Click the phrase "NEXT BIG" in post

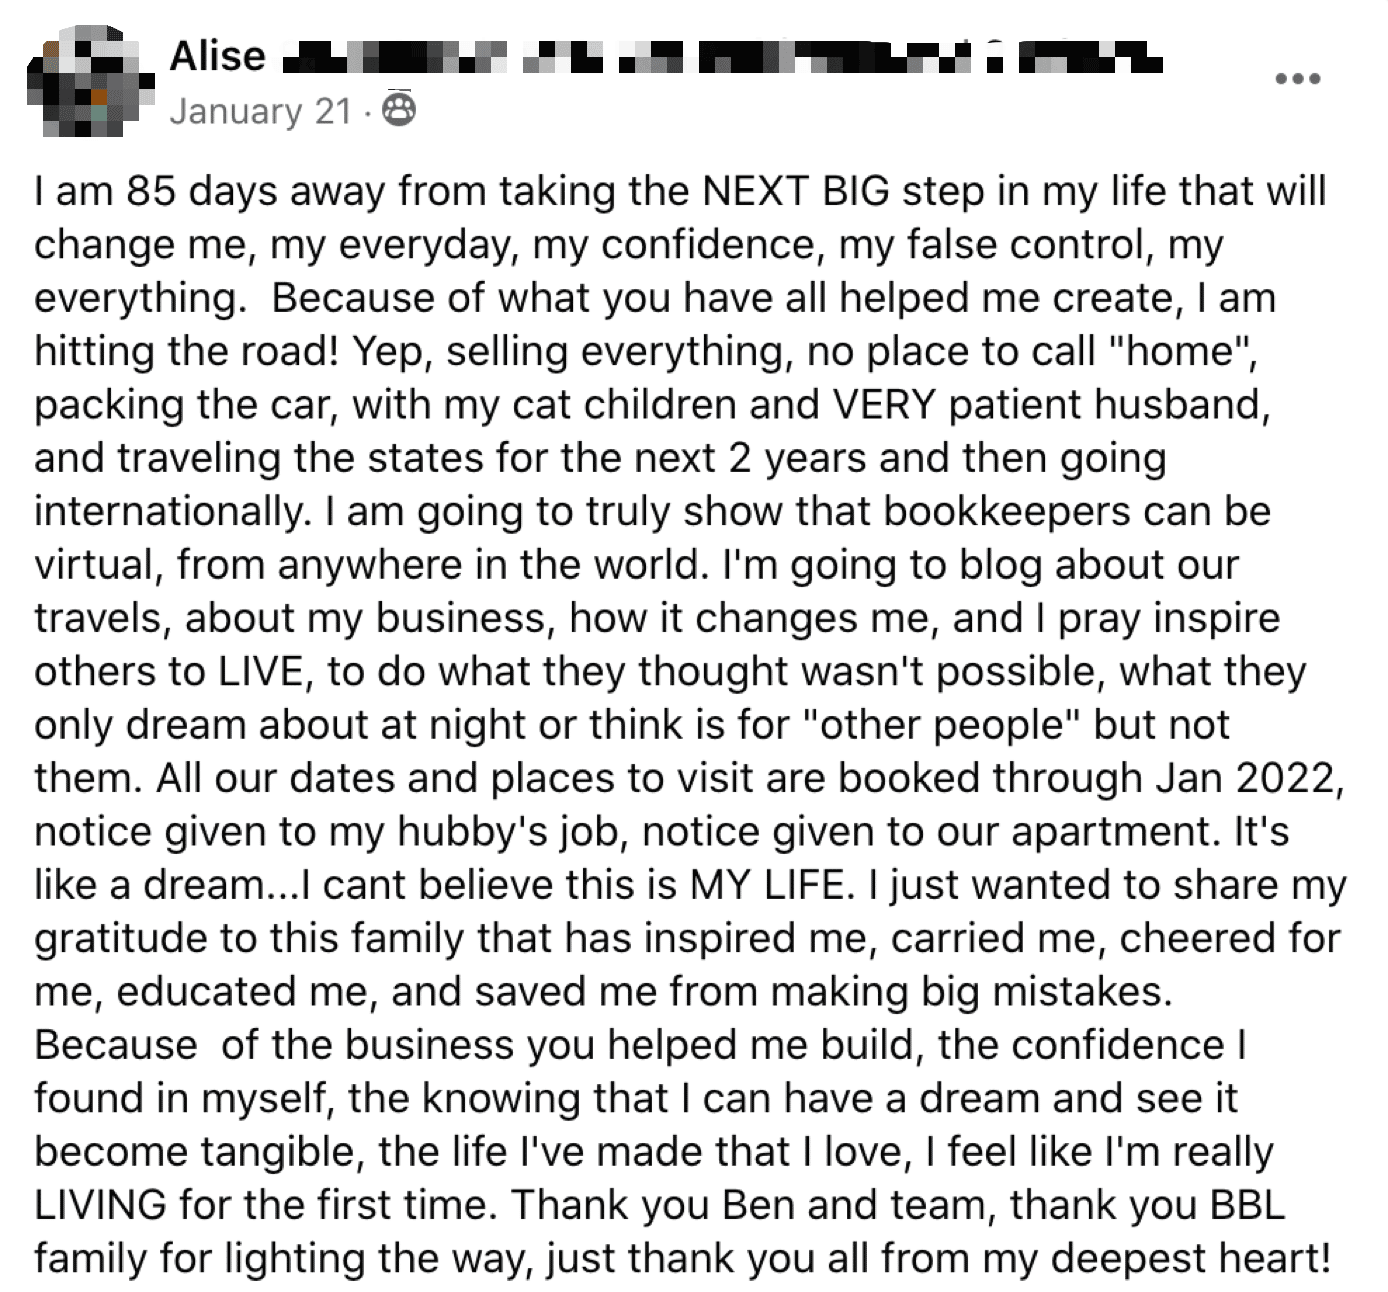[796, 191]
